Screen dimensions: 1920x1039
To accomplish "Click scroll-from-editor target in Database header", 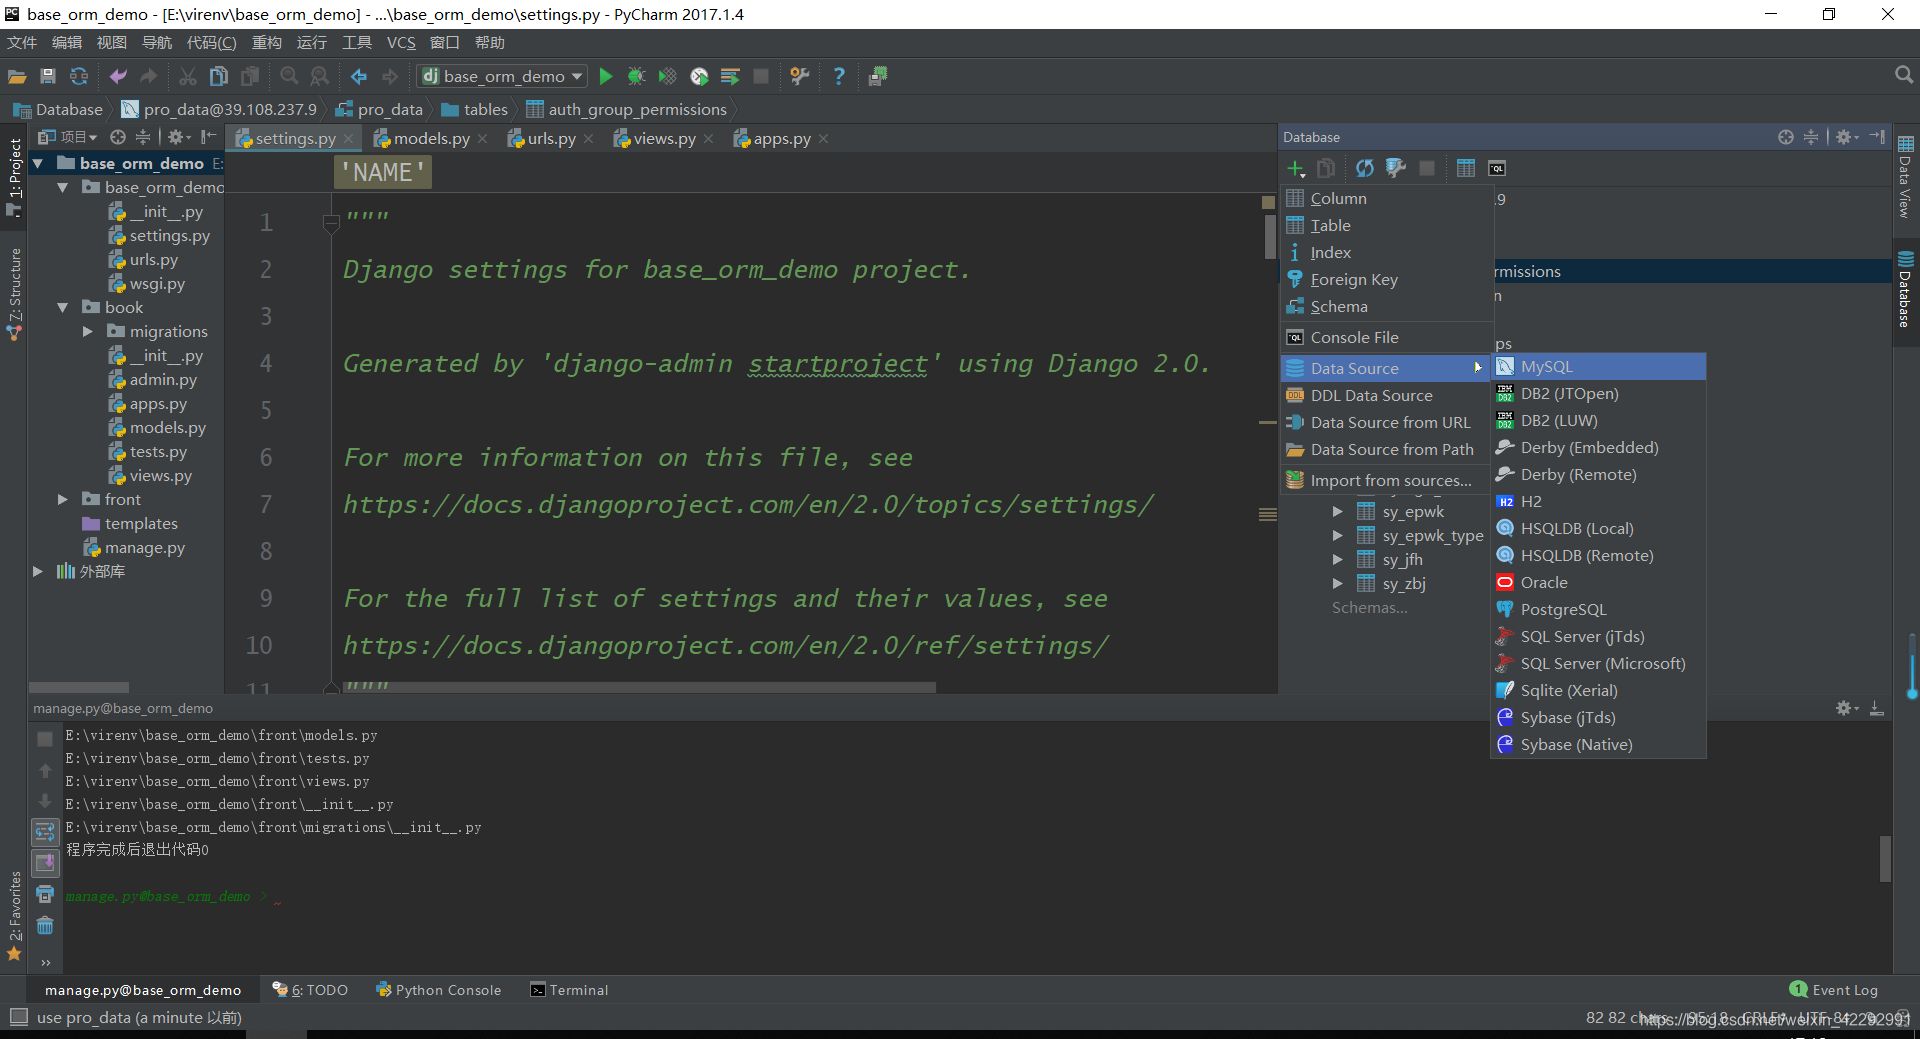I will pos(1786,137).
